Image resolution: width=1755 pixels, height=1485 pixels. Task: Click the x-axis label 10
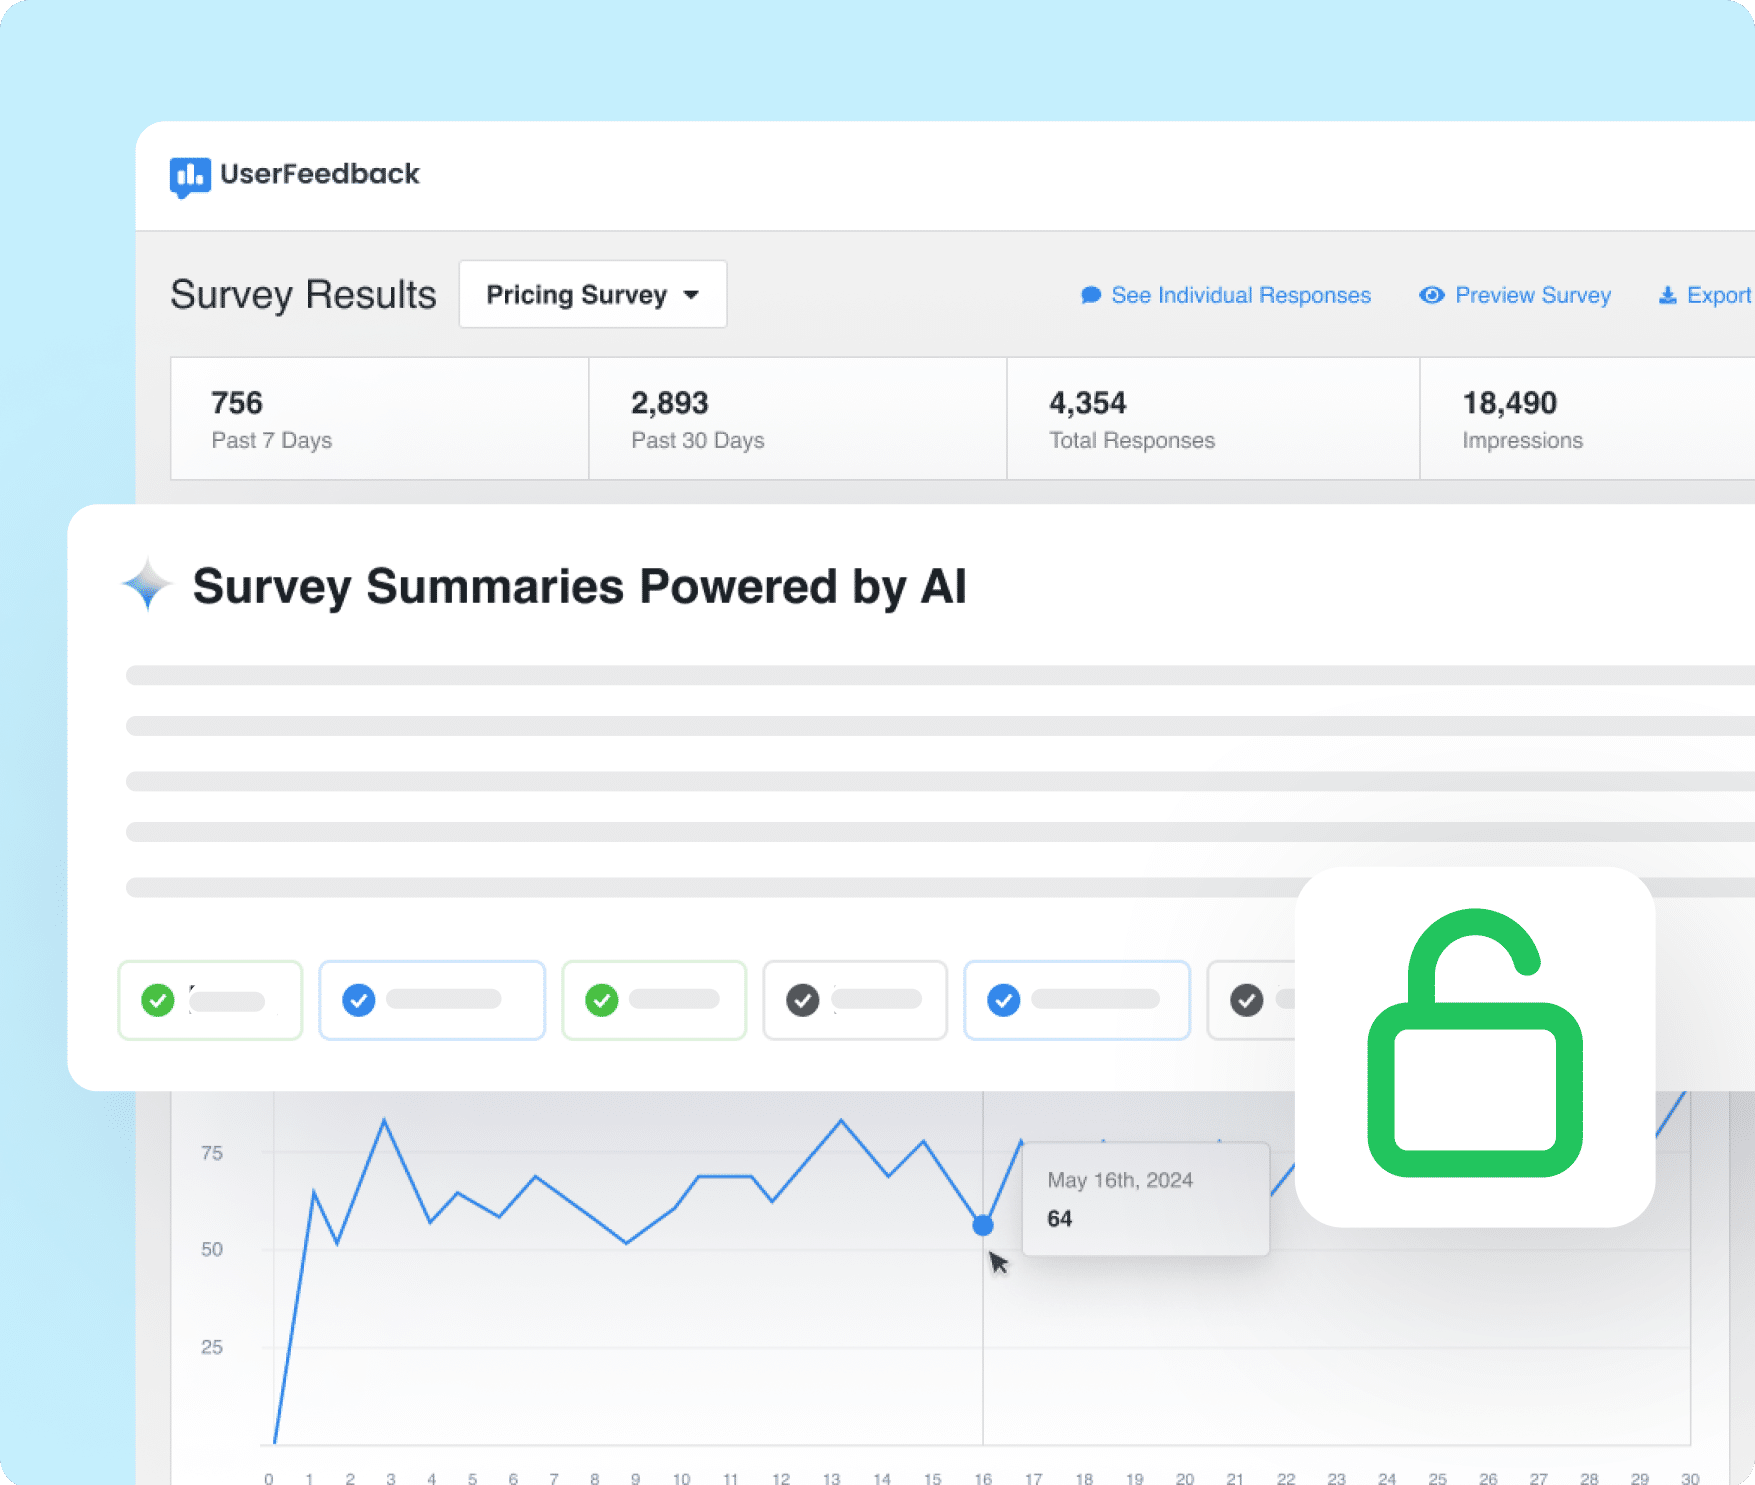point(681,1478)
